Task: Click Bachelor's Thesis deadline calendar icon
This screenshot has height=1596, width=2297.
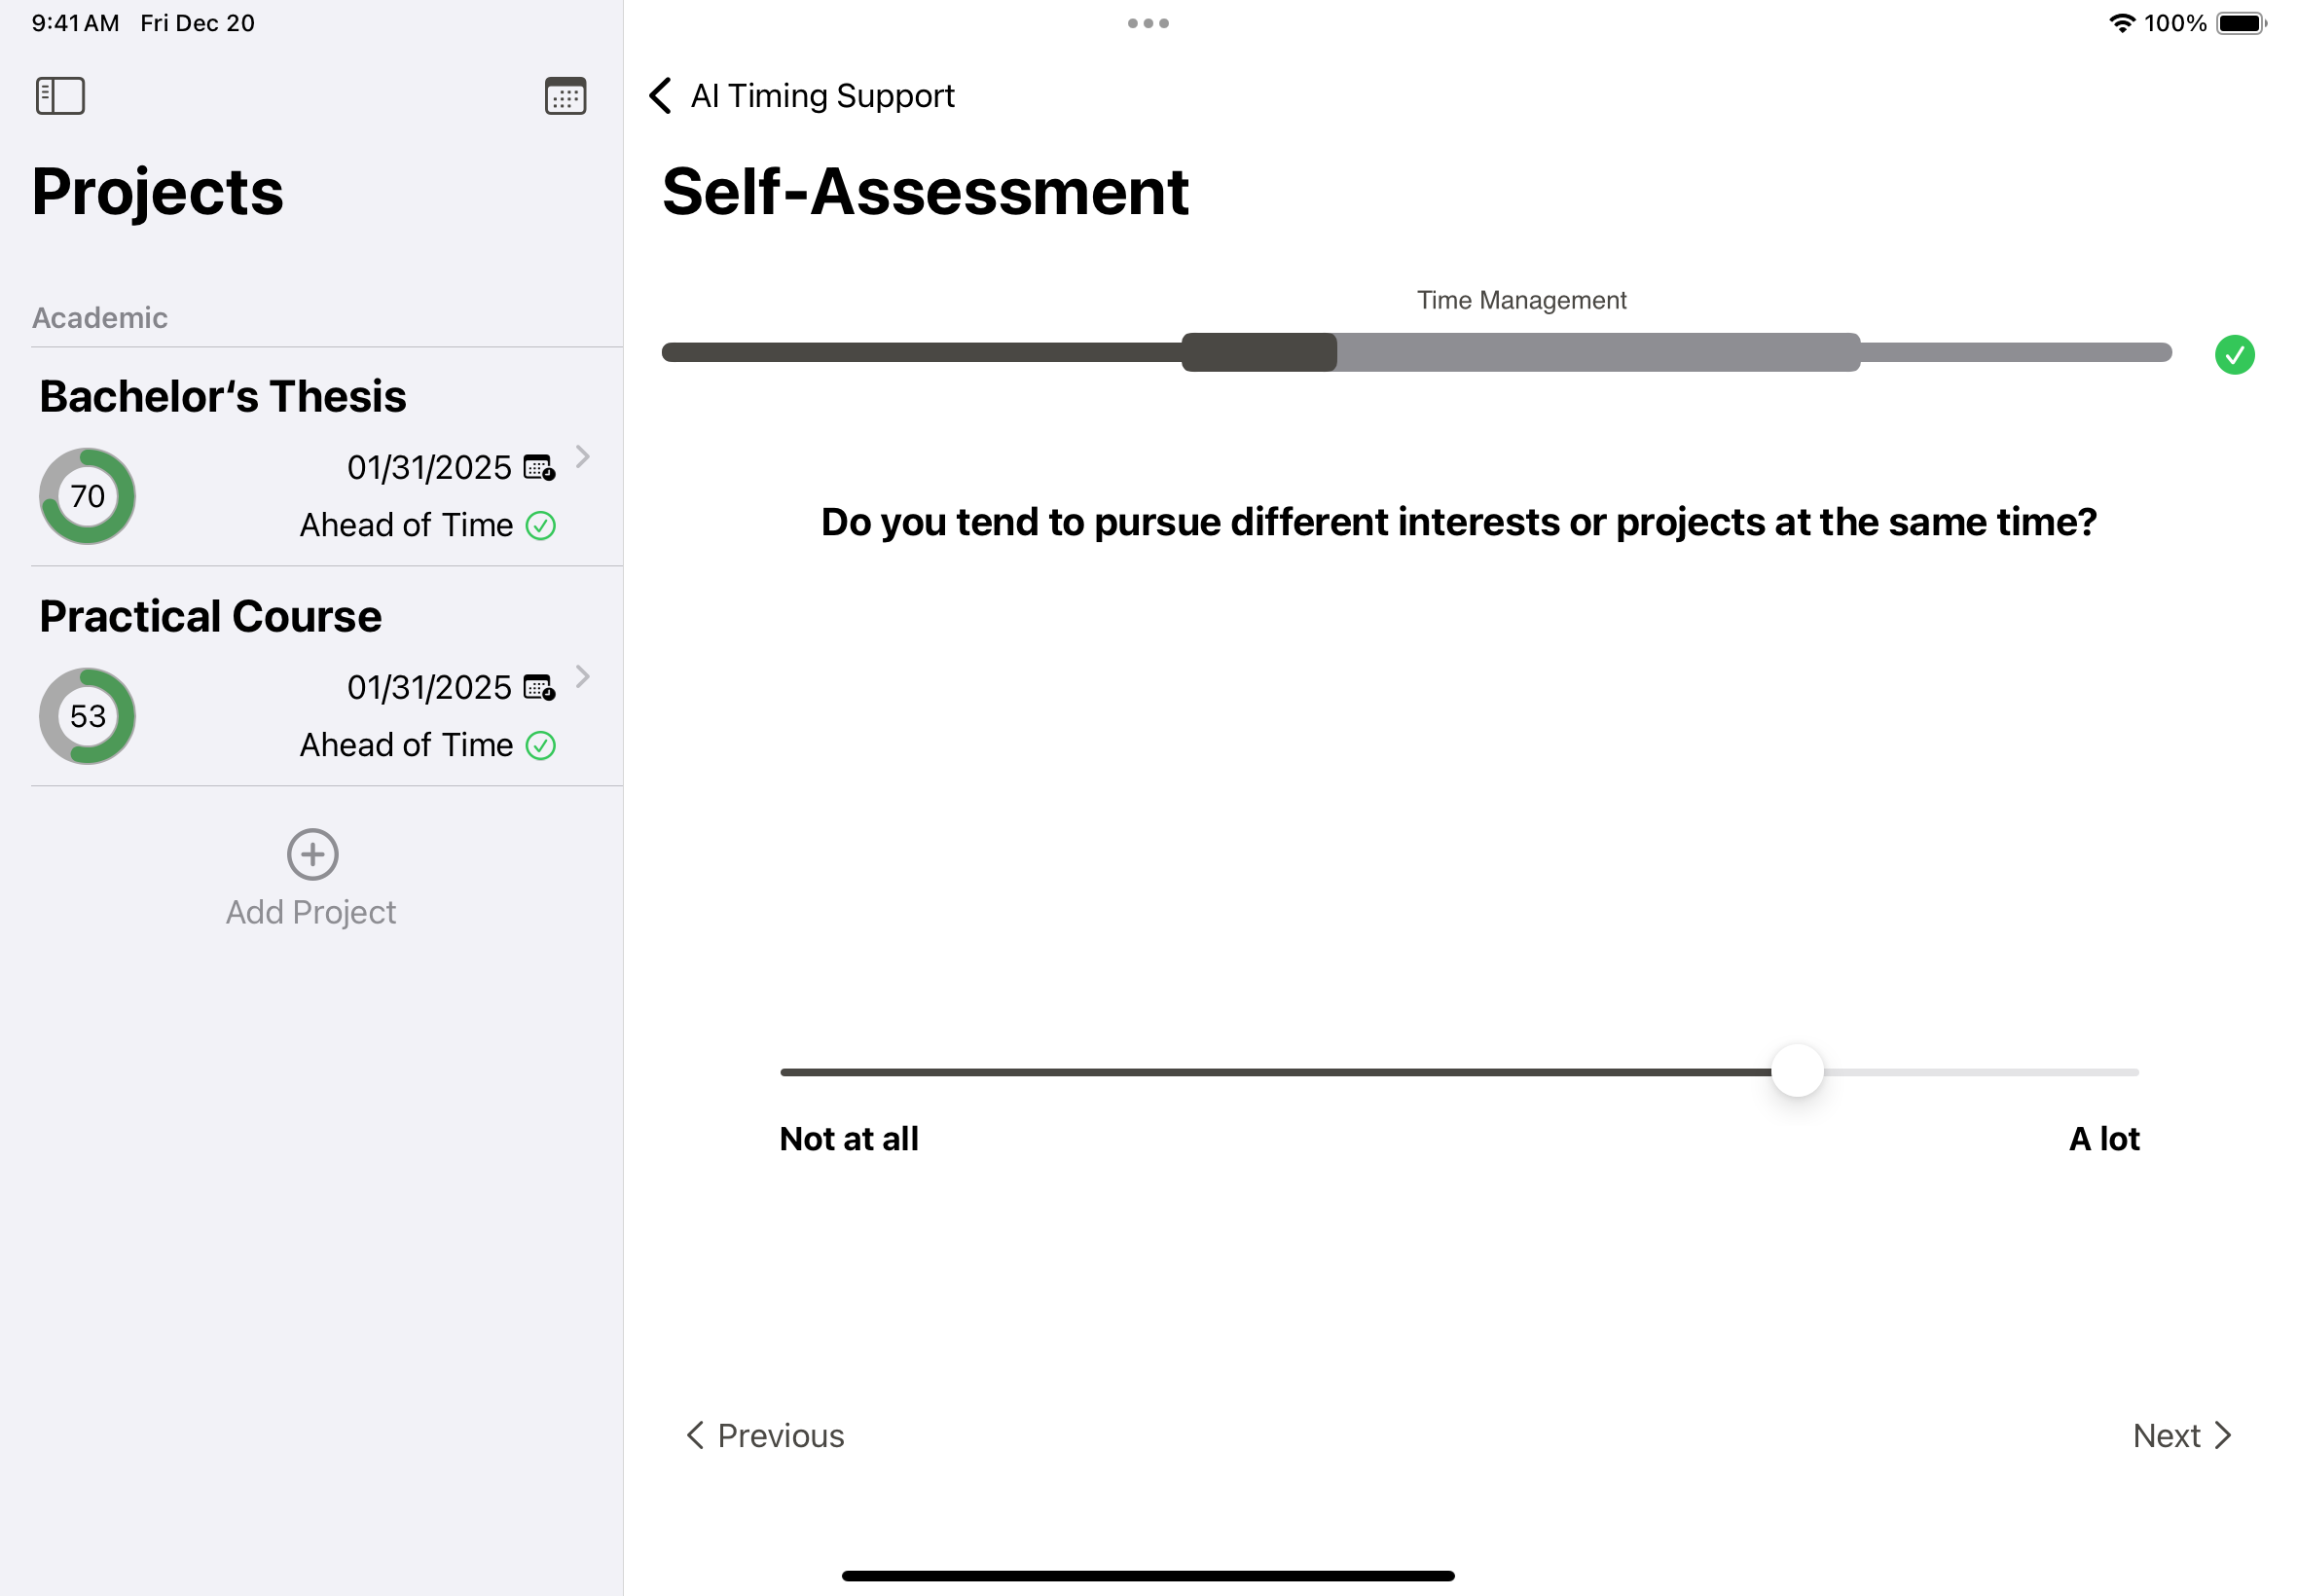Action: (540, 467)
